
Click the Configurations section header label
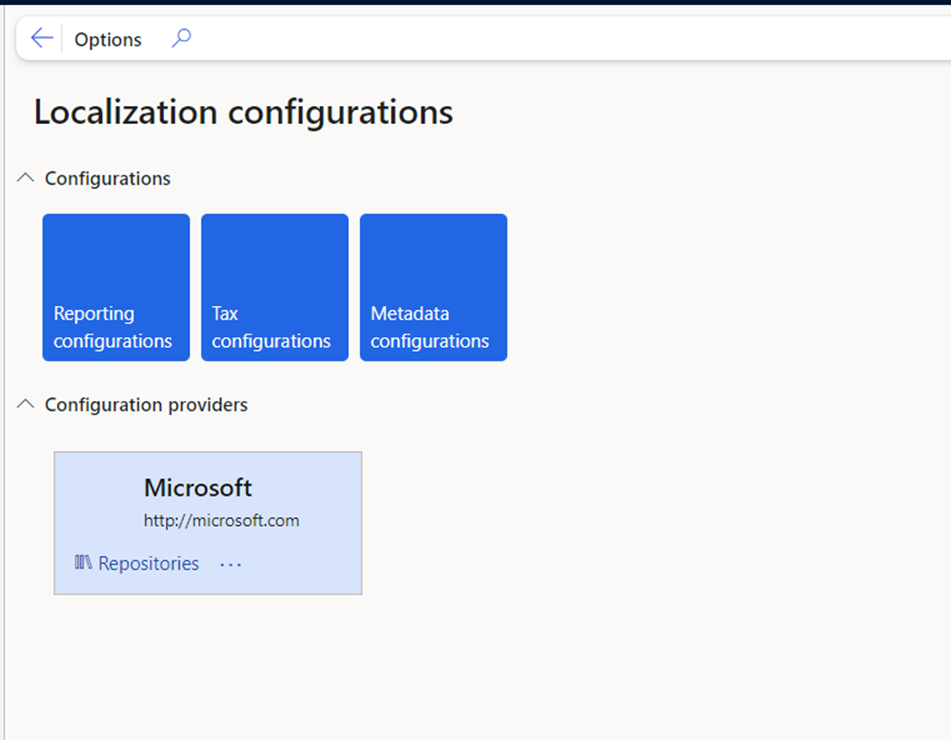click(107, 178)
